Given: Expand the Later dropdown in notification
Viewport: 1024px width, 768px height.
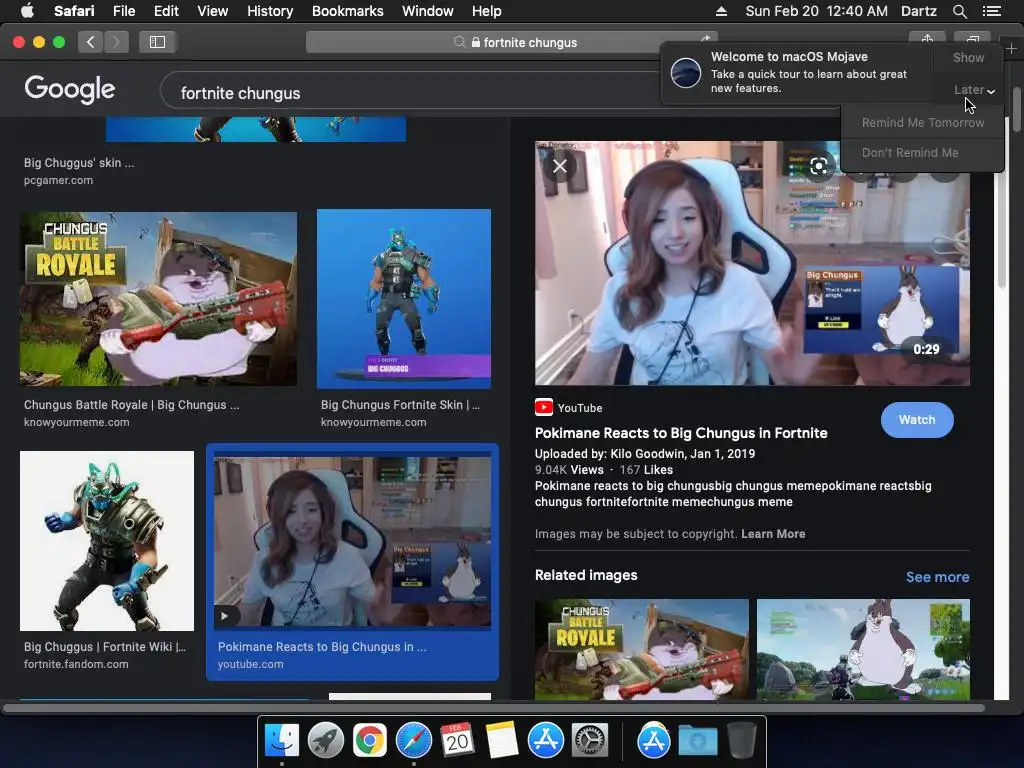Looking at the screenshot, I should [974, 89].
